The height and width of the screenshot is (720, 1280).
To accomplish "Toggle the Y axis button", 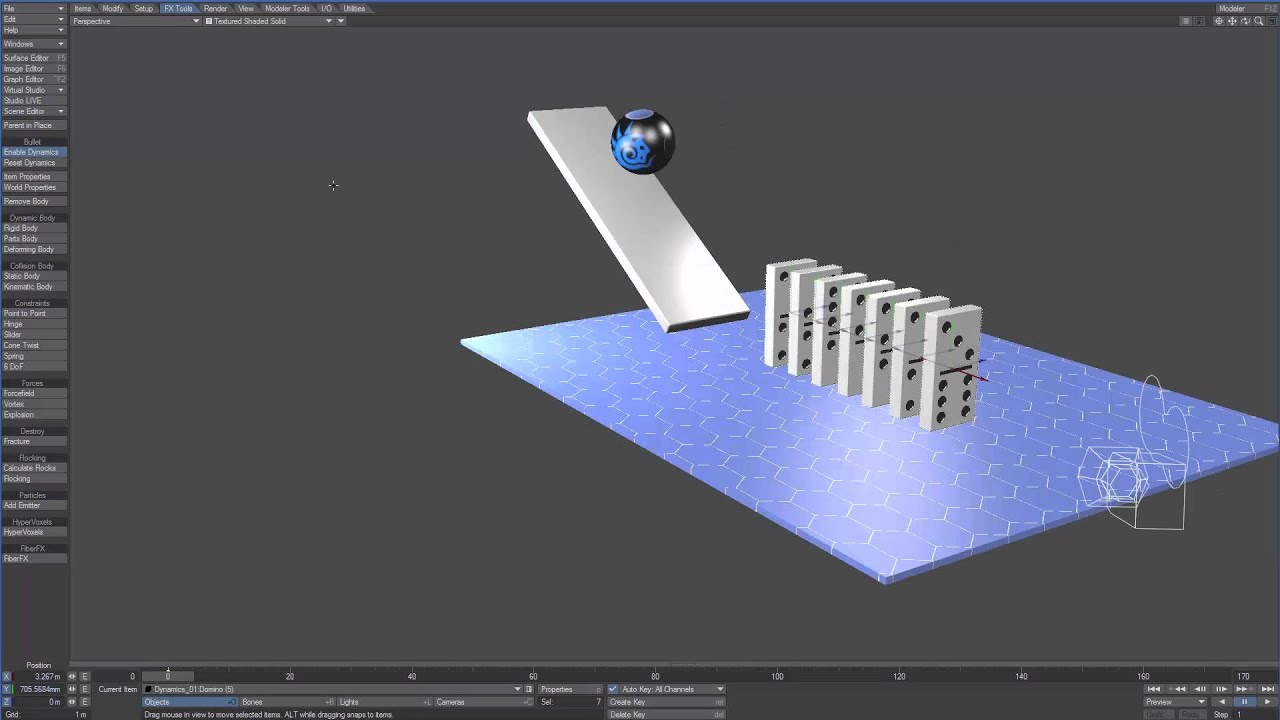I will [x=6, y=689].
